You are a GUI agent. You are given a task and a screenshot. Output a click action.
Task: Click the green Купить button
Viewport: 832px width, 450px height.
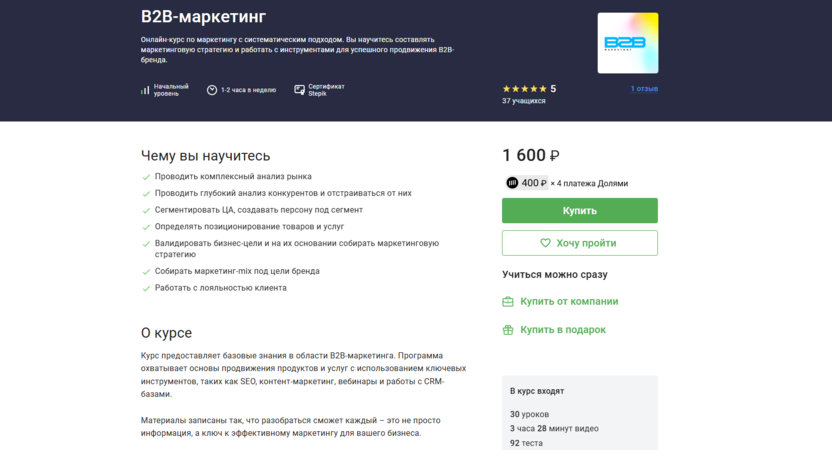(x=579, y=210)
